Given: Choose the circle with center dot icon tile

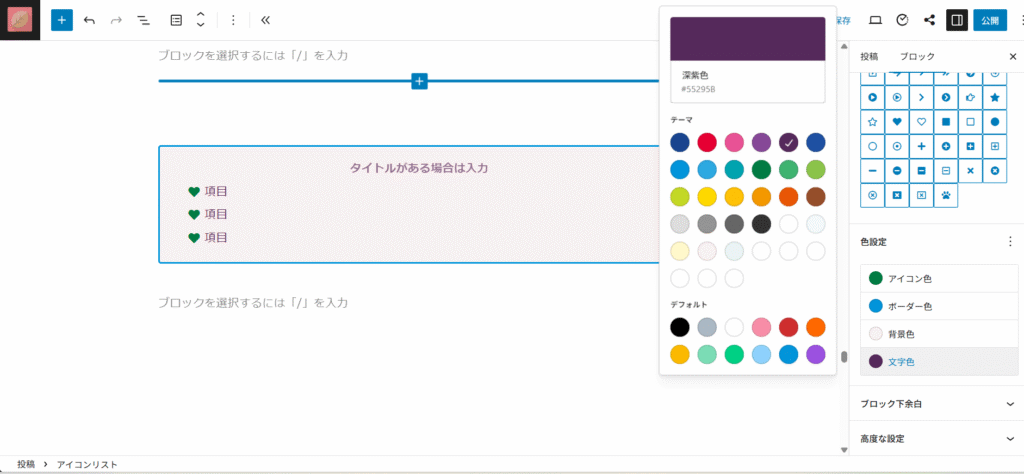Looking at the screenshot, I should coord(897,146).
